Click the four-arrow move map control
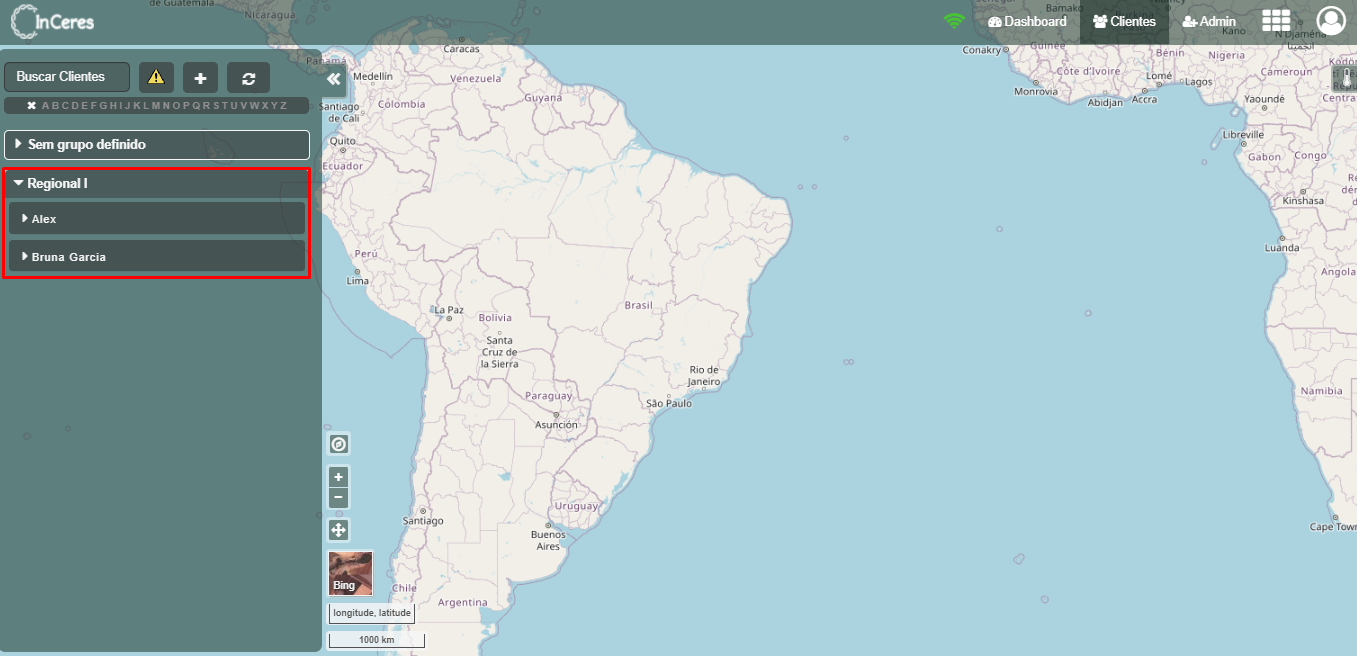Screen dimensions: 1357x656 point(339,530)
